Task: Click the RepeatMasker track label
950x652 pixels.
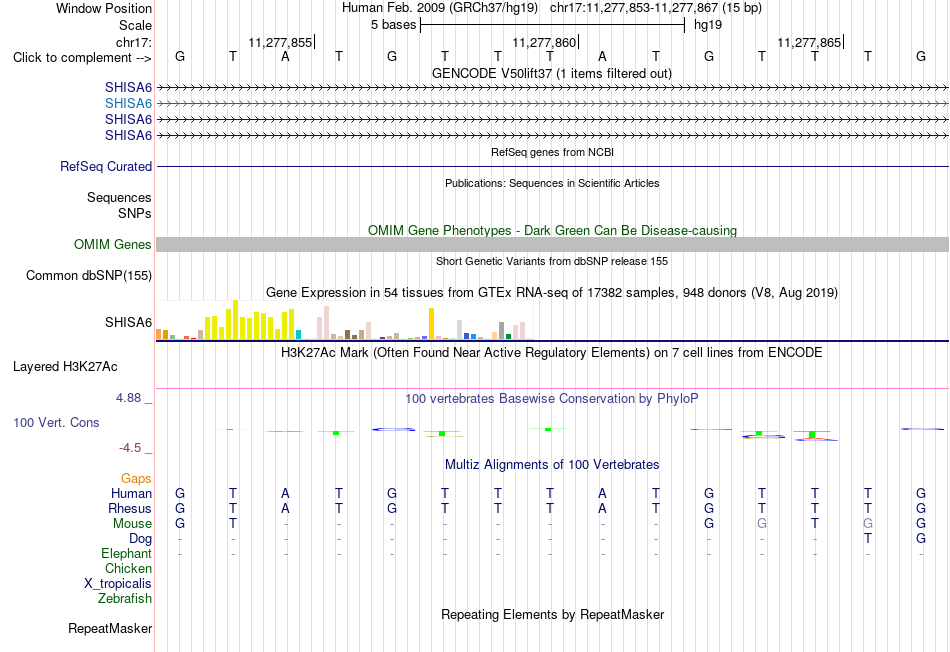Action: click(x=110, y=629)
